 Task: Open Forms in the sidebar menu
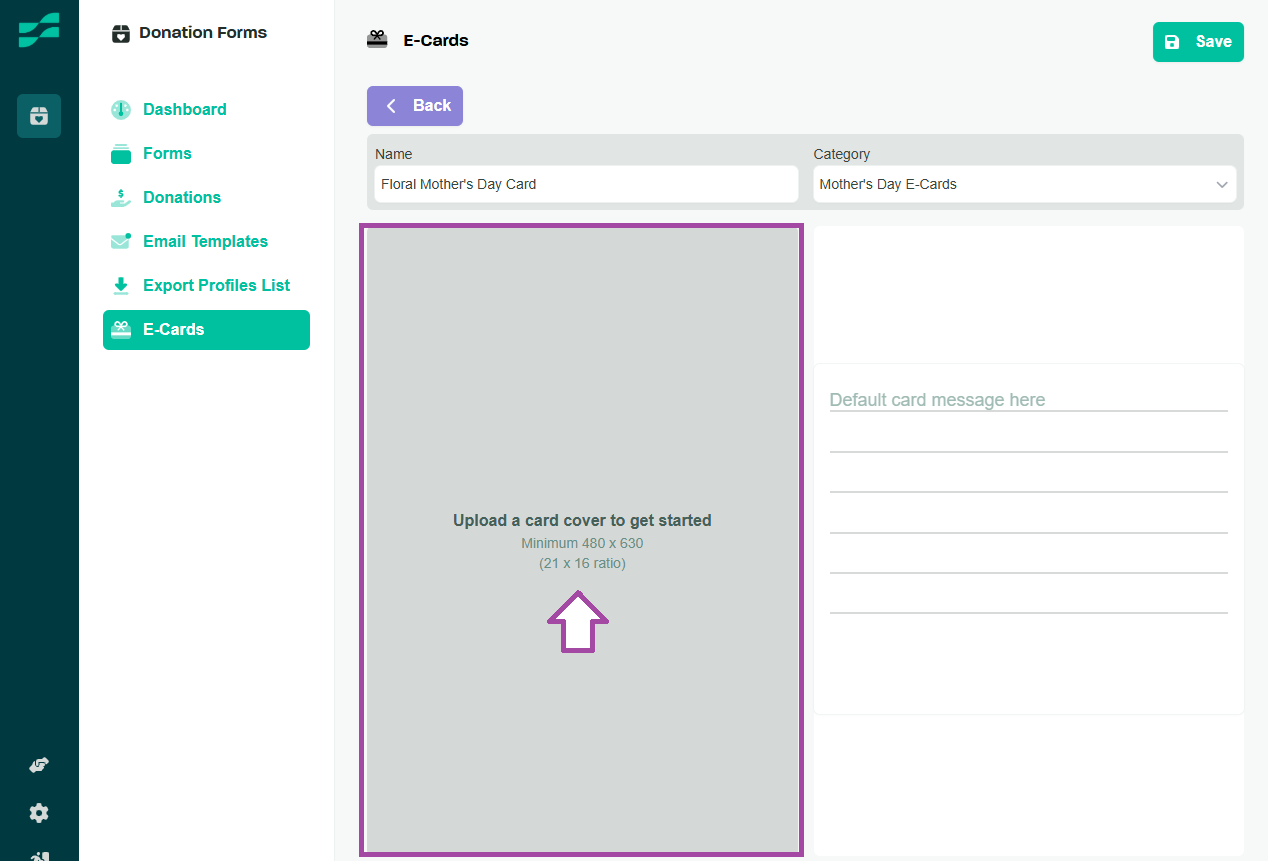click(x=167, y=154)
